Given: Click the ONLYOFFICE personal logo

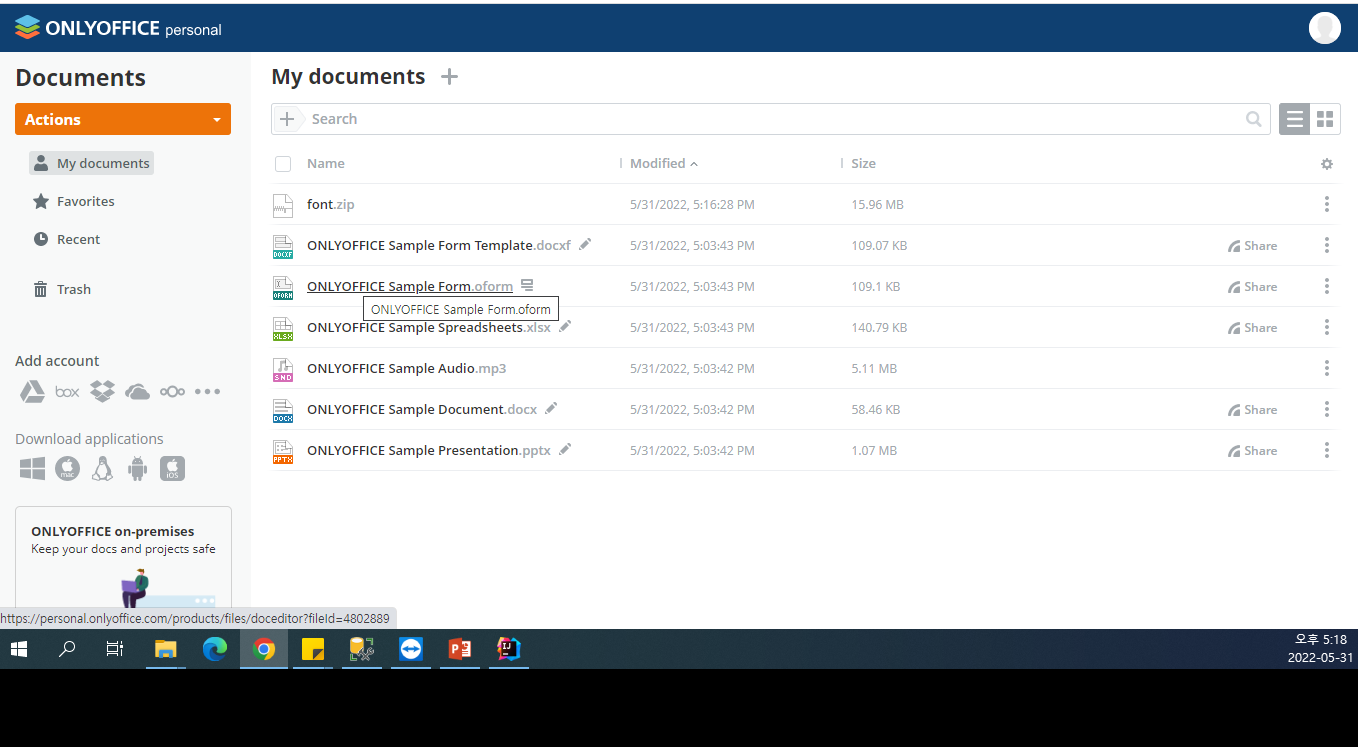Looking at the screenshot, I should 118,28.
